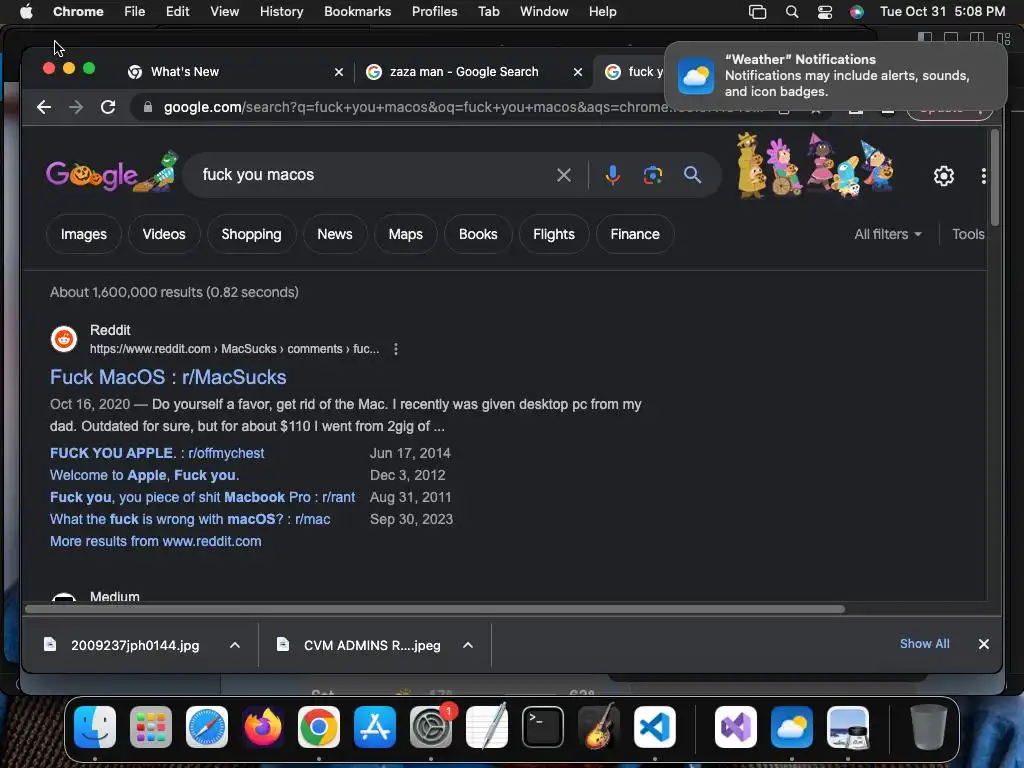Open the All filters dropdown
Screen dimensions: 1024x768
(x=888, y=234)
